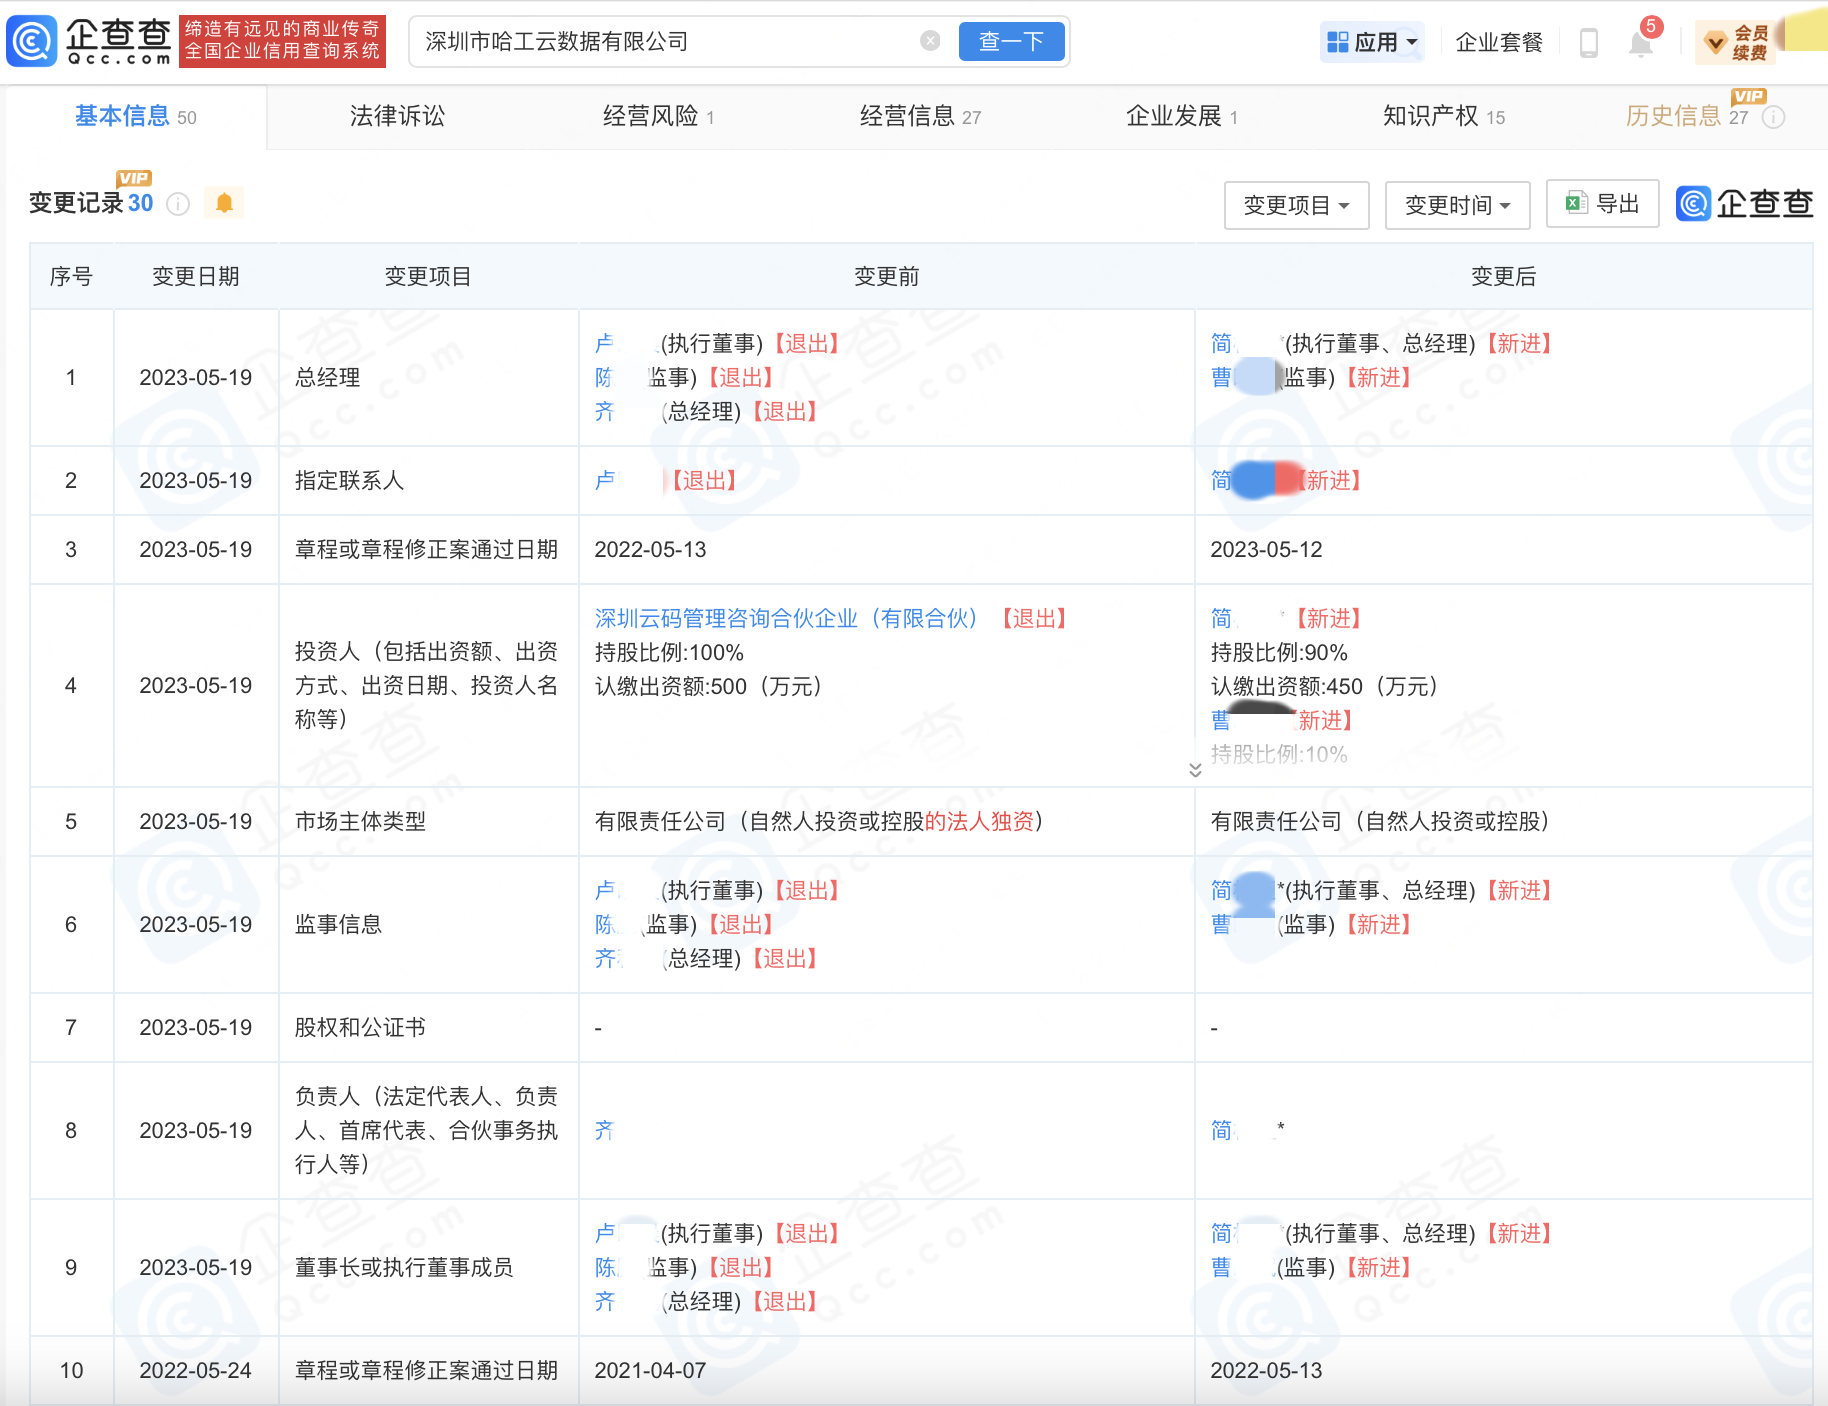Viewport: 1828px width, 1406px height.
Task: Open the 变更项目 filter dropdown
Action: coord(1296,205)
